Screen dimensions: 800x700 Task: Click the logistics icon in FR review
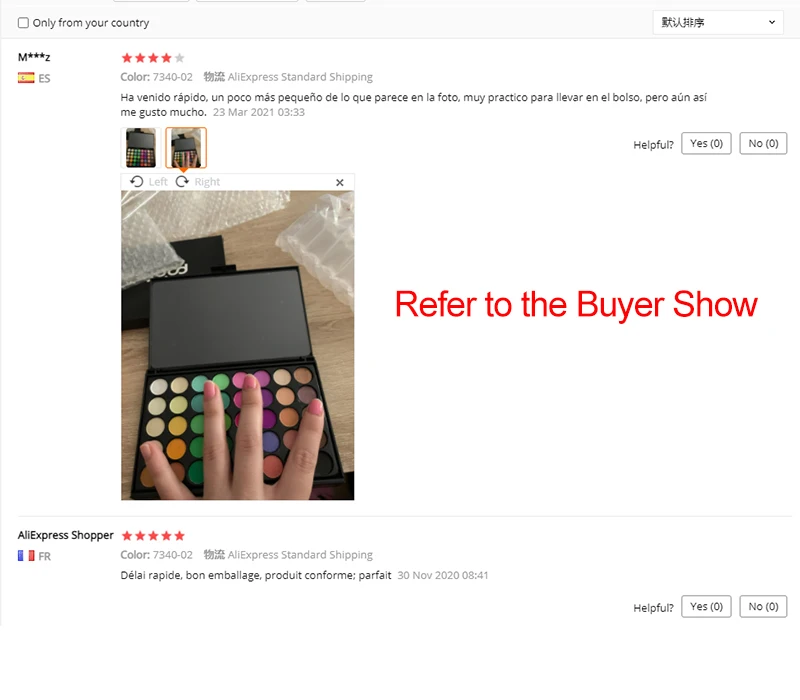click(x=214, y=555)
